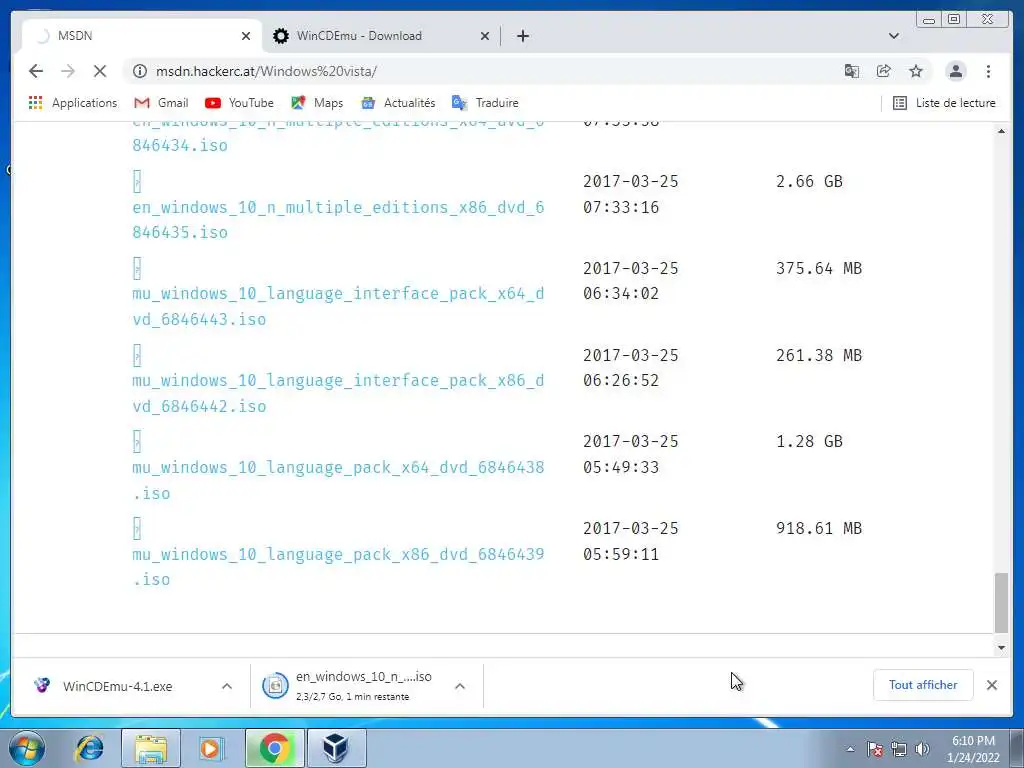Screen dimensions: 1024x768
Task: Click the address bar URL field
Action: point(483,71)
